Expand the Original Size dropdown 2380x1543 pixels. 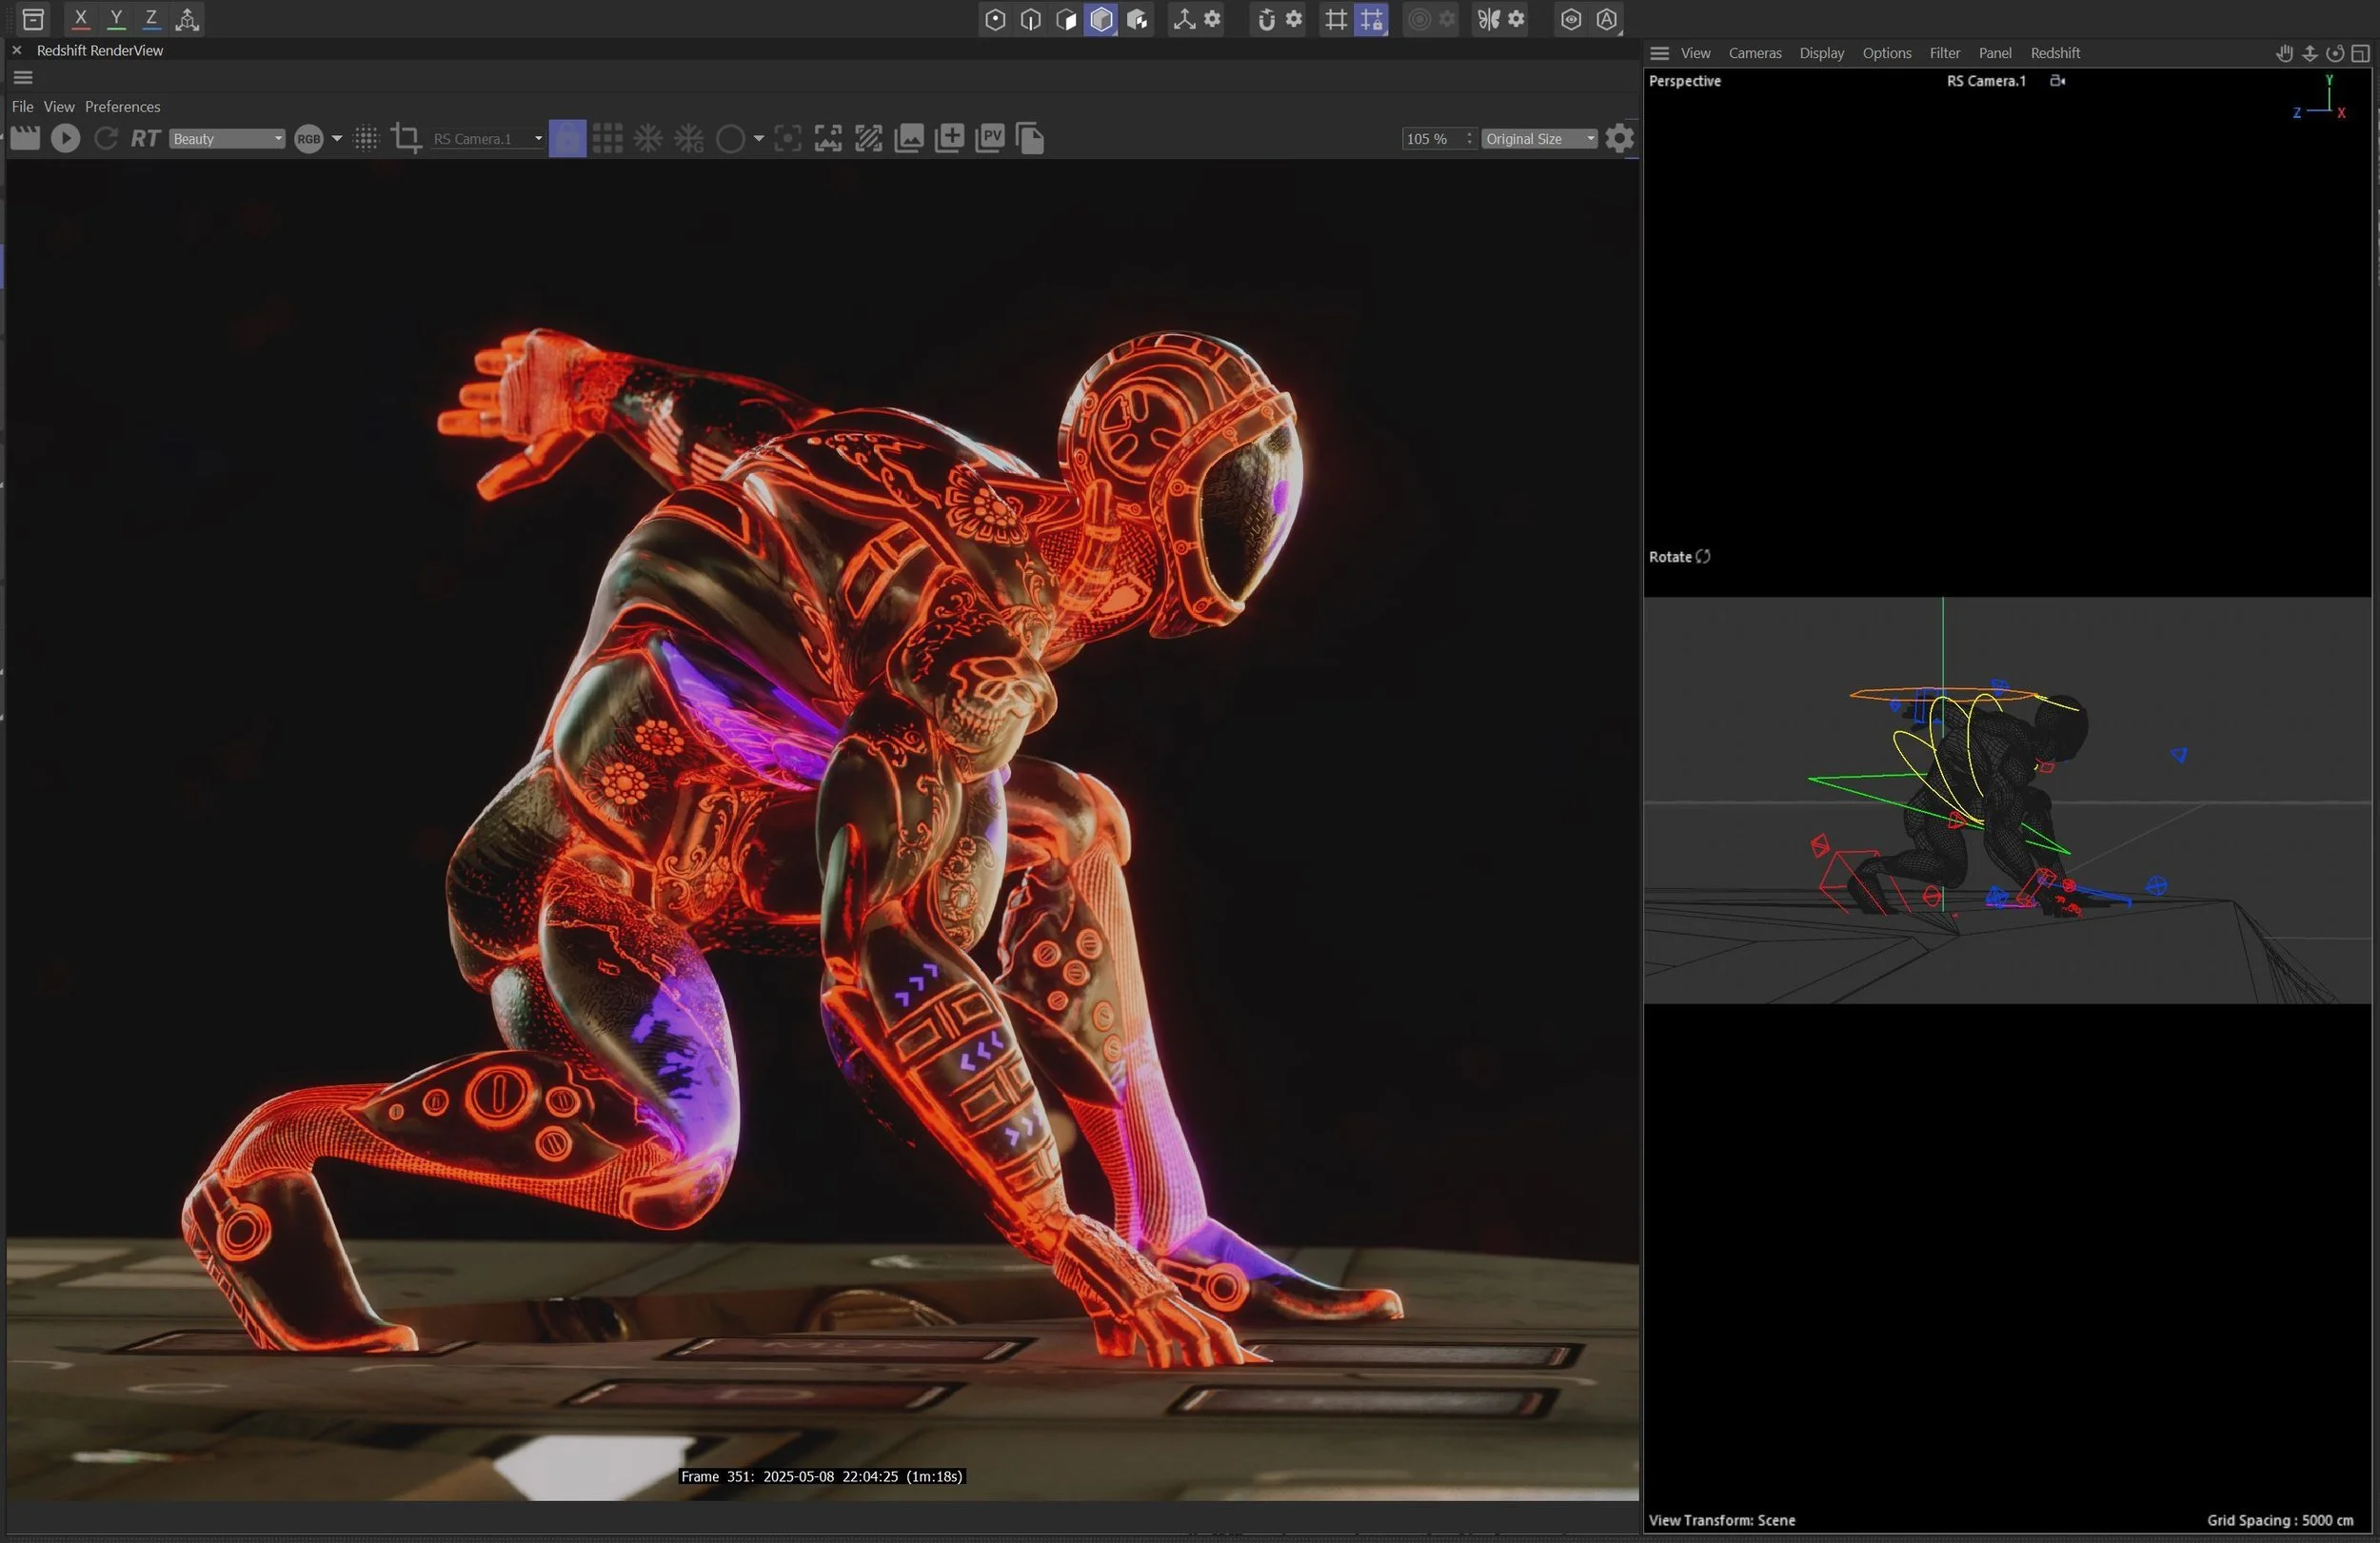click(1539, 139)
